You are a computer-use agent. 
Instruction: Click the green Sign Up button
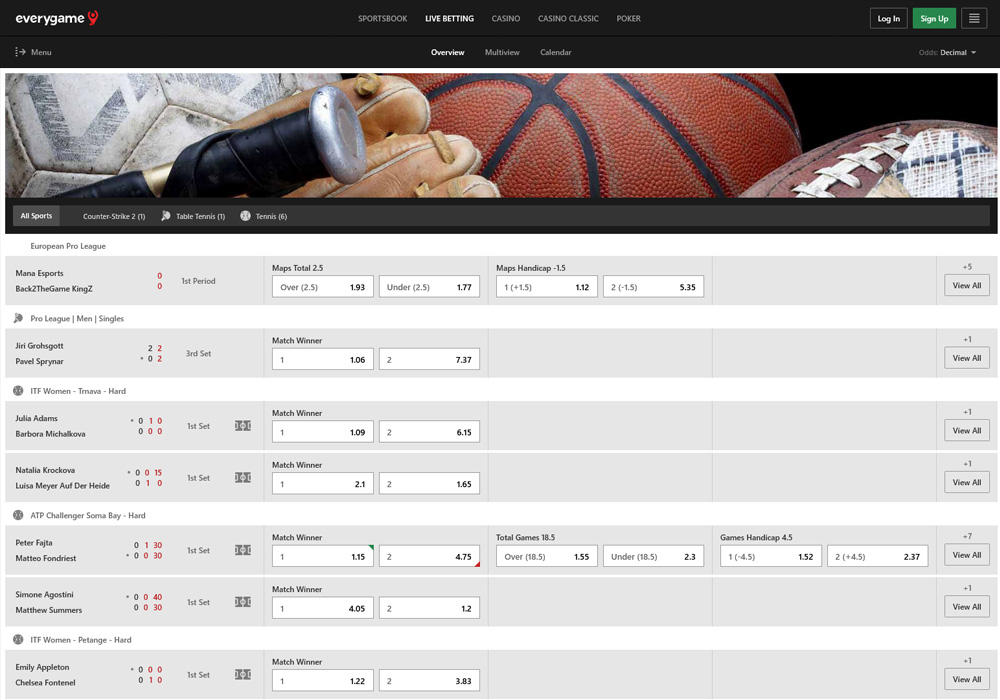tap(933, 18)
